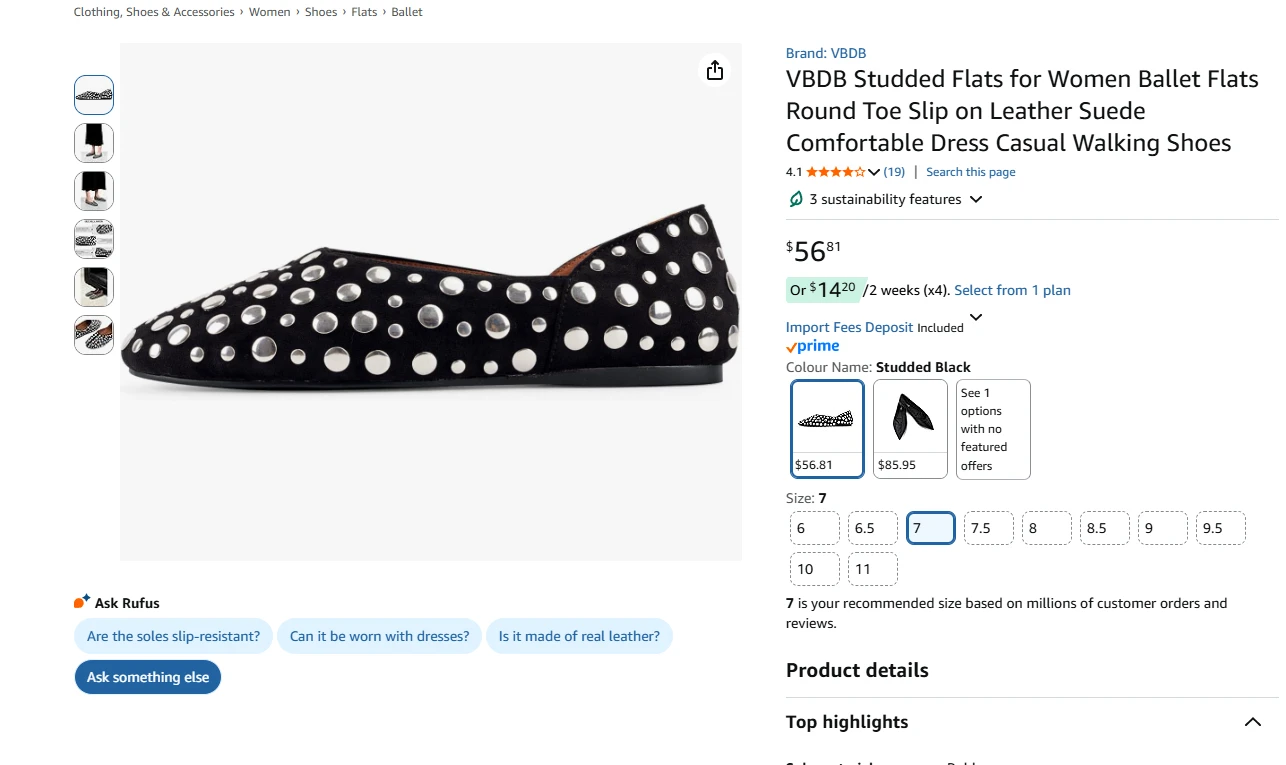This screenshot has width=1286, height=765.
Task: Click Select from 1 plan link
Action: [x=1012, y=290]
